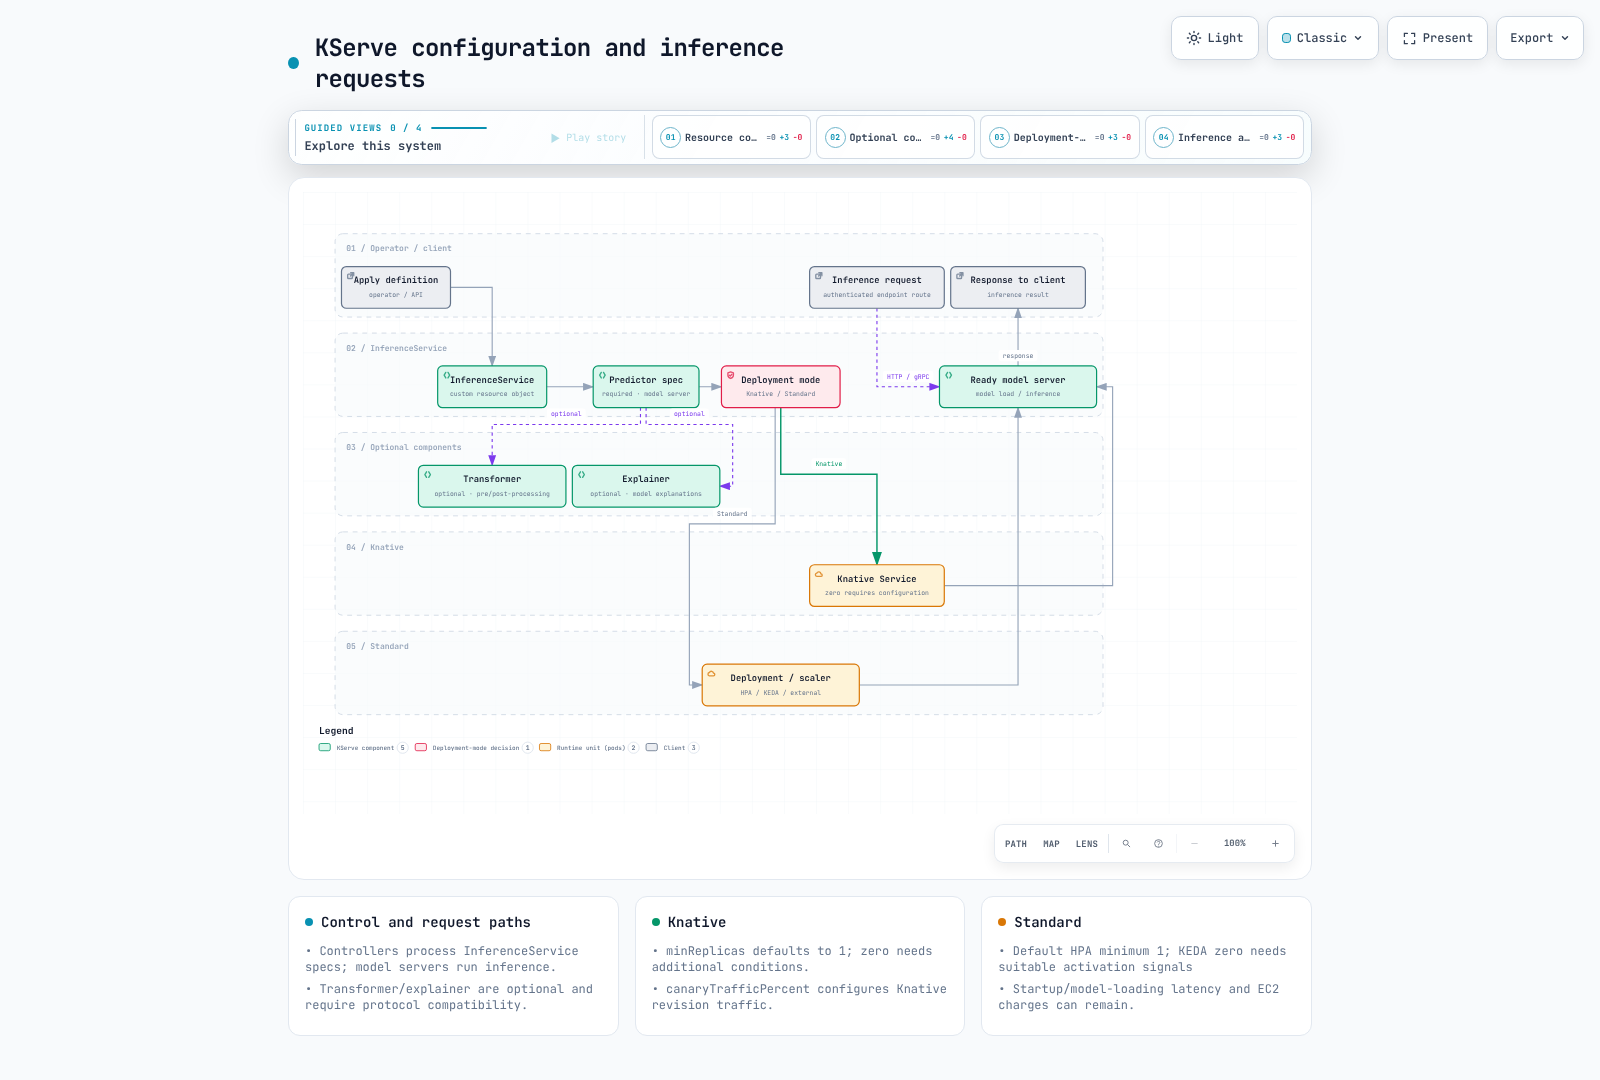1600x1080 pixels.
Task: Select guided view 04 Inference a…
Action: [x=1224, y=138]
